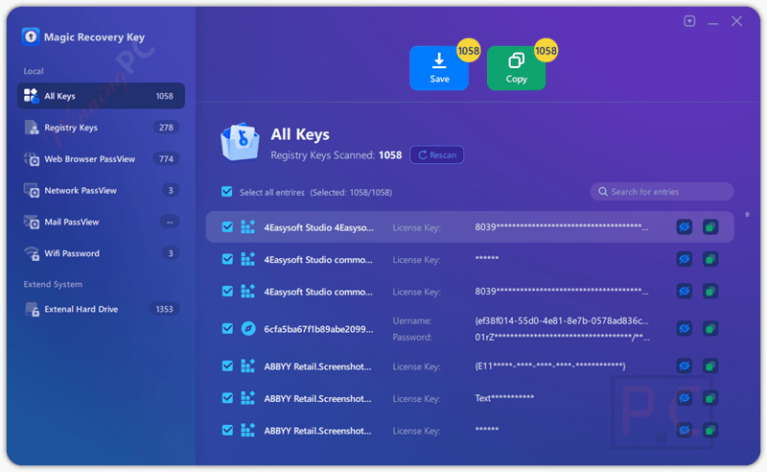Screen dimensions: 767x472
Task: Click the (Selected: 1058/1058) text
Action: (x=351, y=192)
